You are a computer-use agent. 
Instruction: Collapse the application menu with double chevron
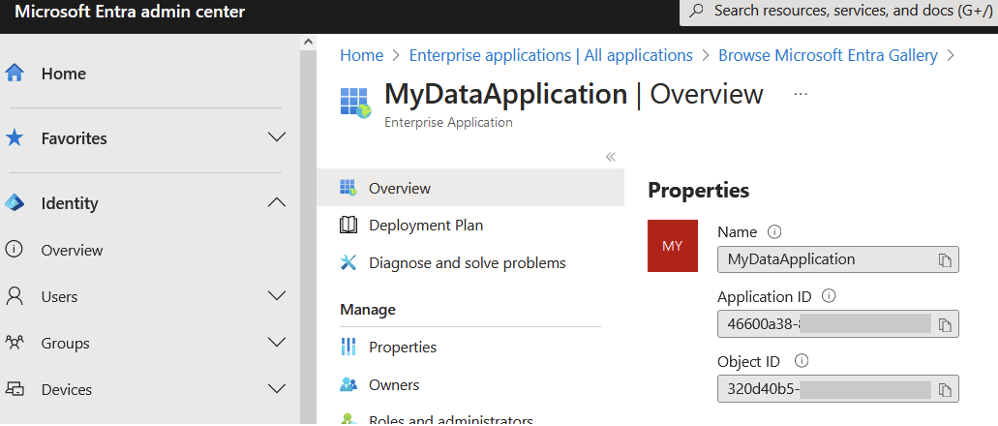click(610, 157)
